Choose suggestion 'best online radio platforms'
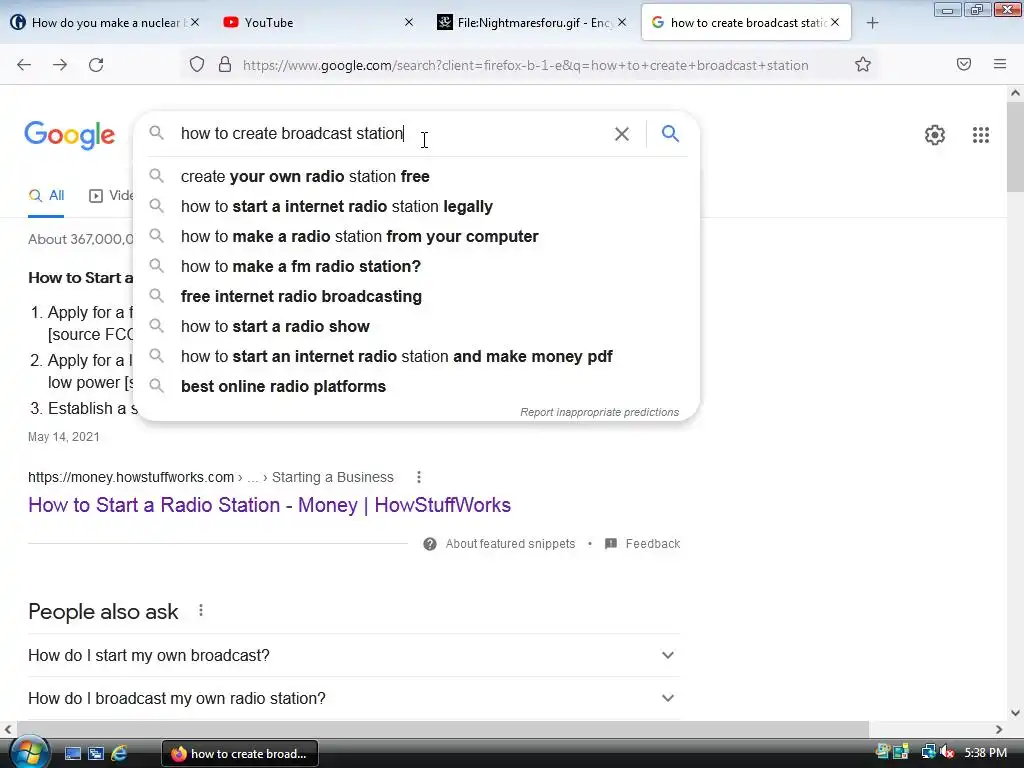 pos(417,387)
